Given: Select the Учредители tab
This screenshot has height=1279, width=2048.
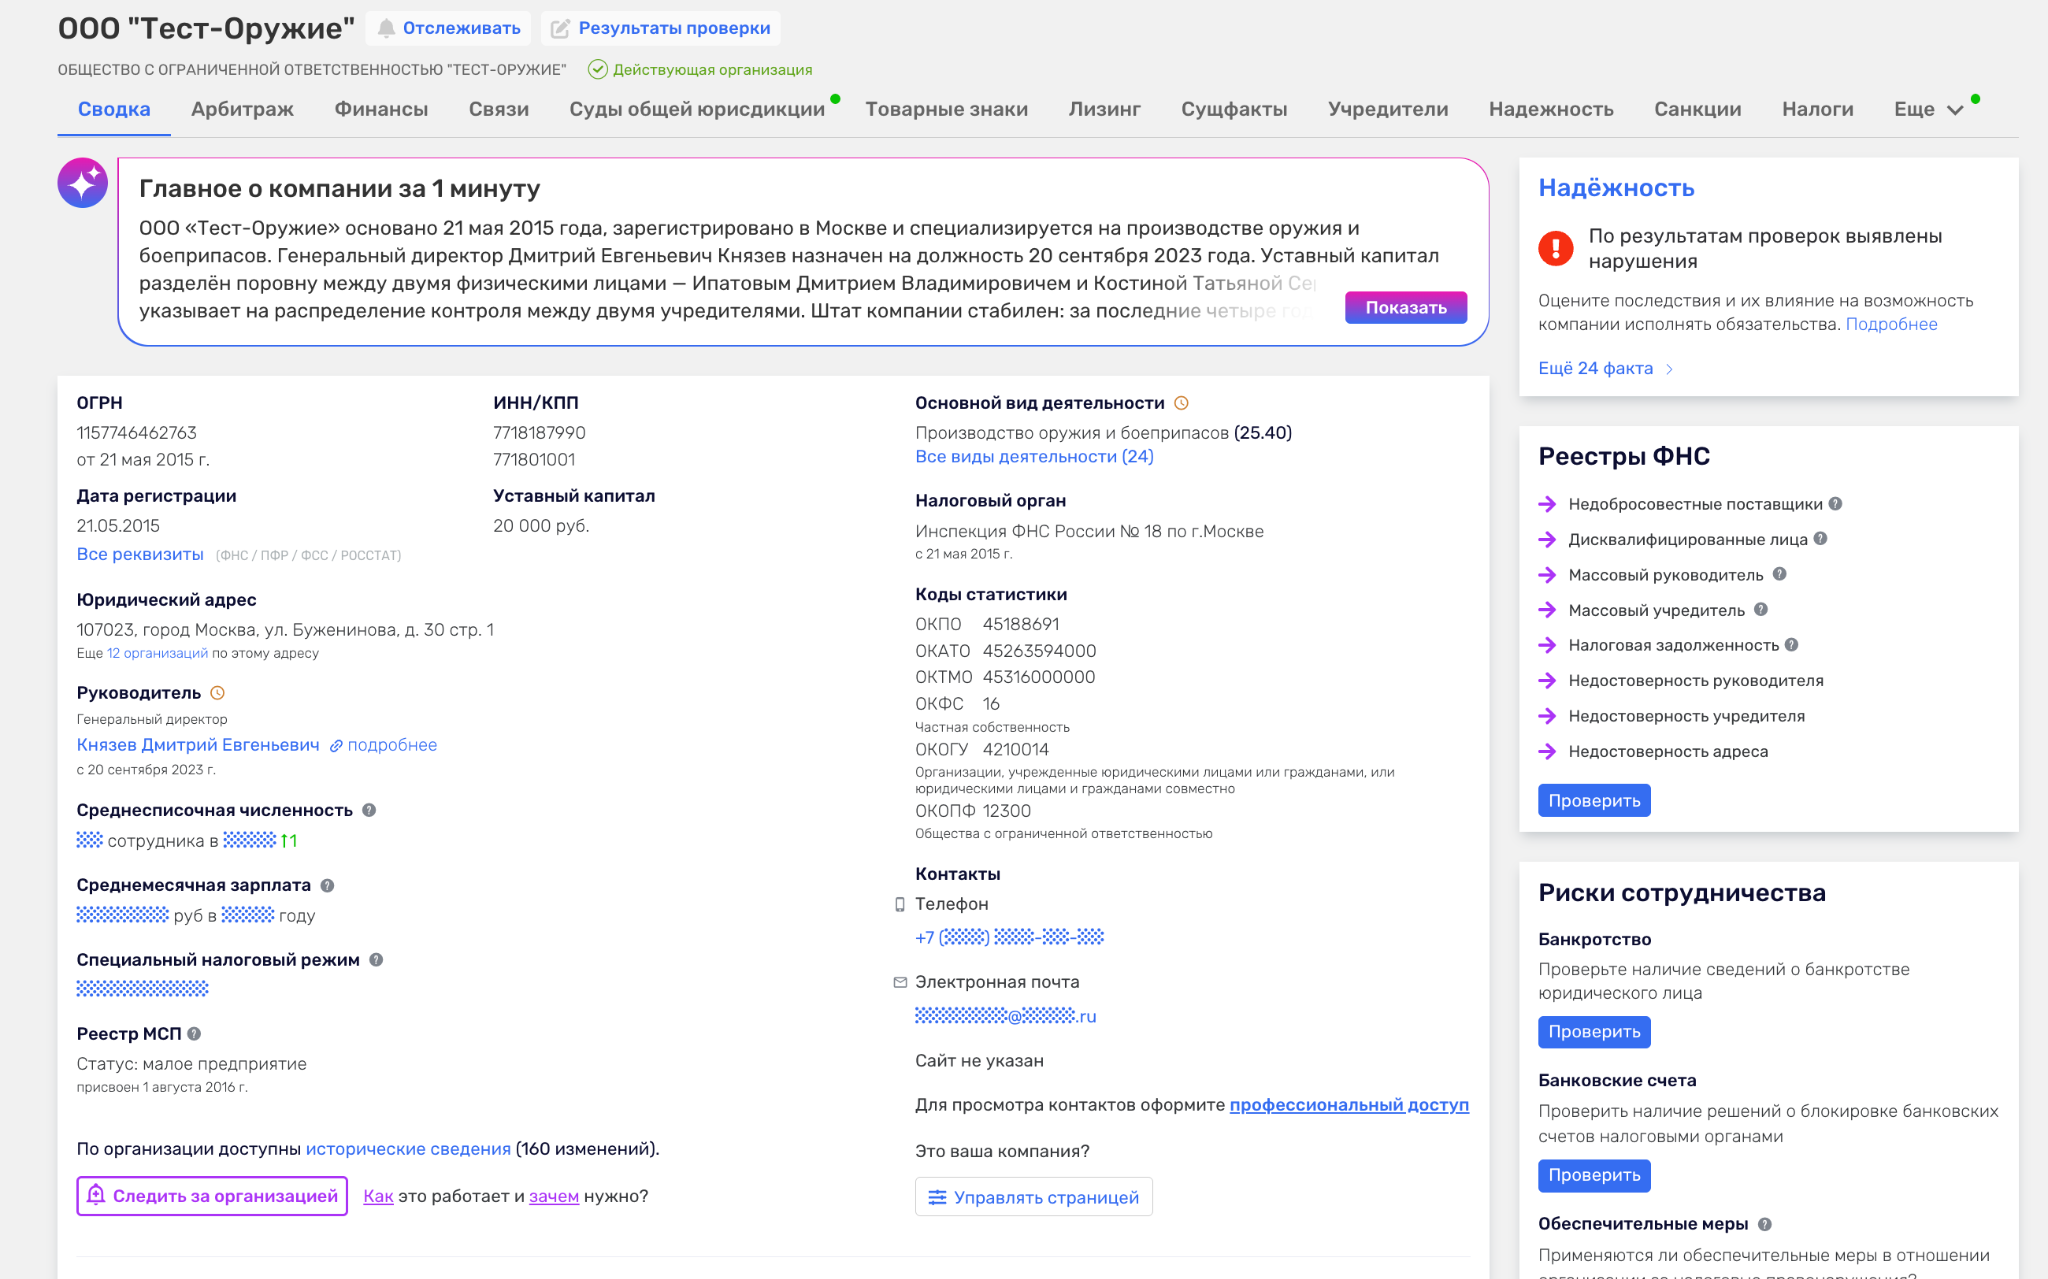Looking at the screenshot, I should 1387,109.
